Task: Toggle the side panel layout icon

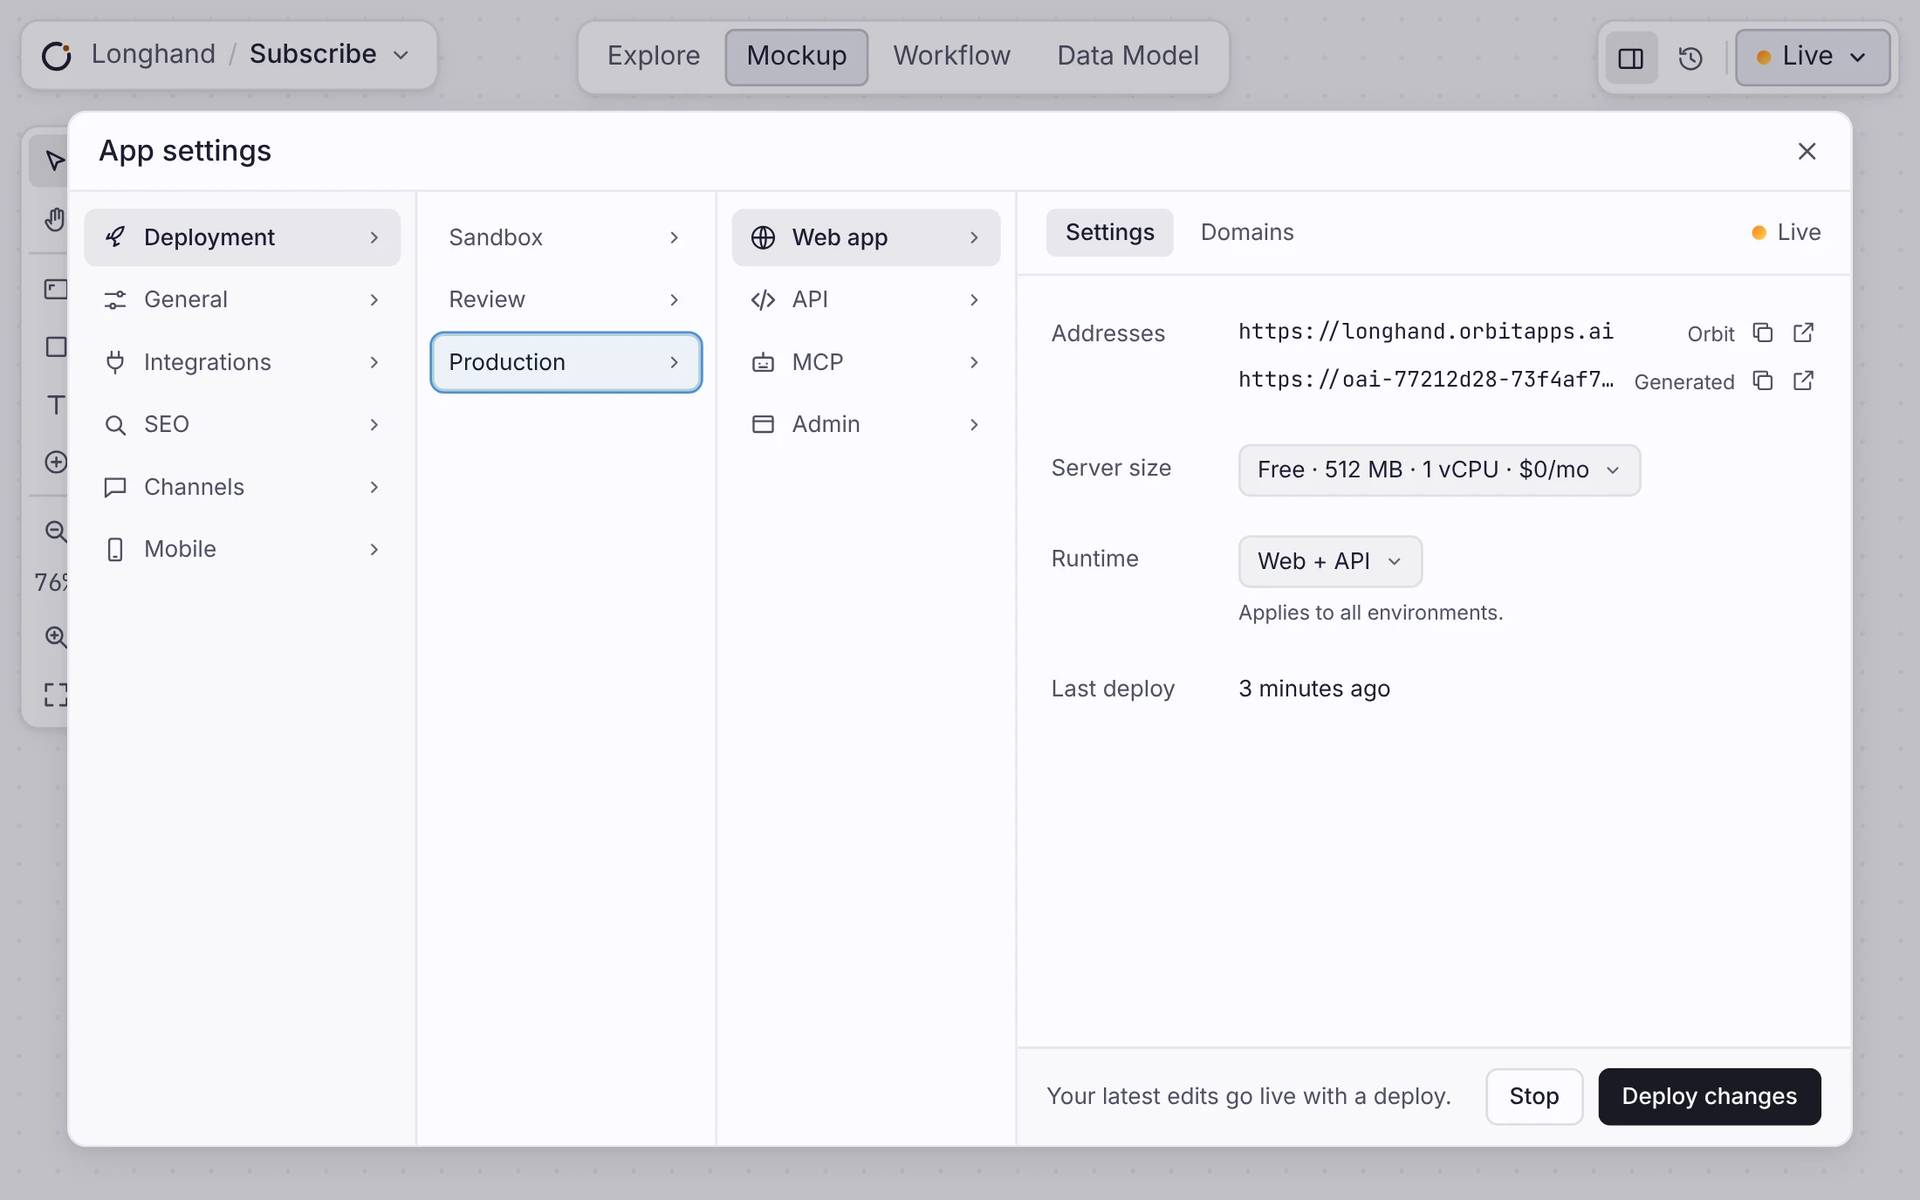Action: pyautogui.click(x=1631, y=58)
